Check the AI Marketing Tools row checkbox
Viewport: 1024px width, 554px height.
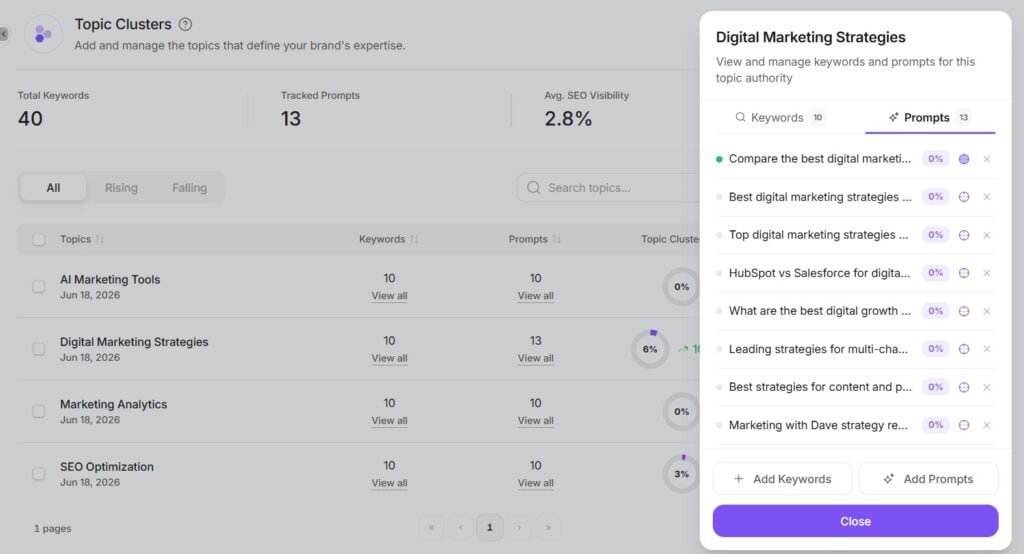click(x=39, y=287)
